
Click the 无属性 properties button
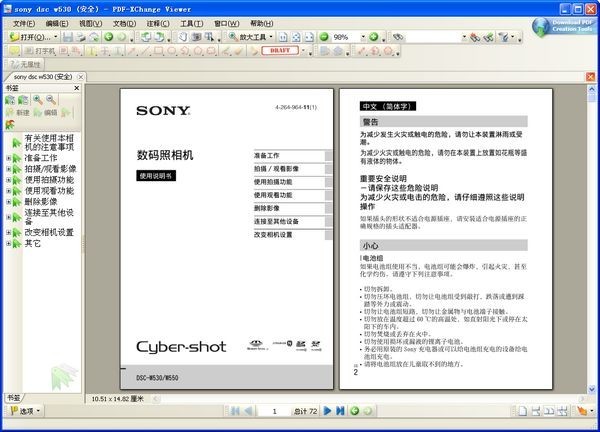pos(25,64)
